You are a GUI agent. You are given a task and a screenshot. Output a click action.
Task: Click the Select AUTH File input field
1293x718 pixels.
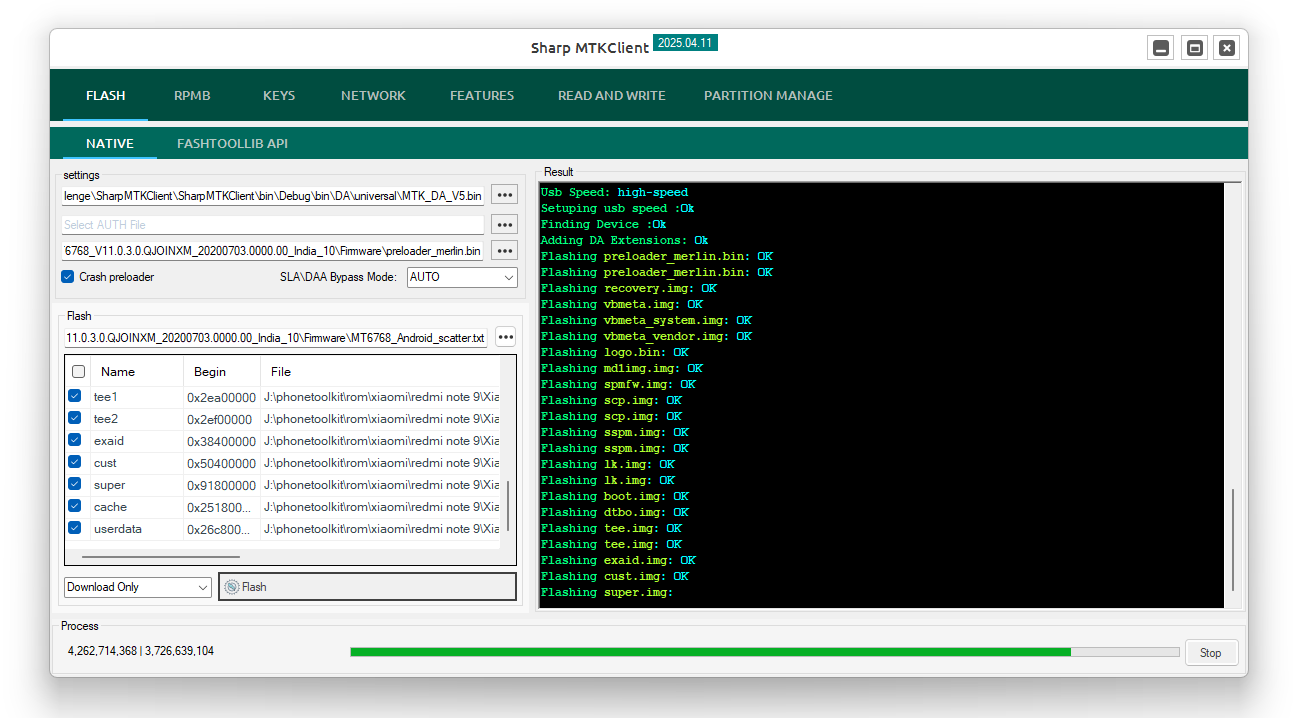point(273,225)
